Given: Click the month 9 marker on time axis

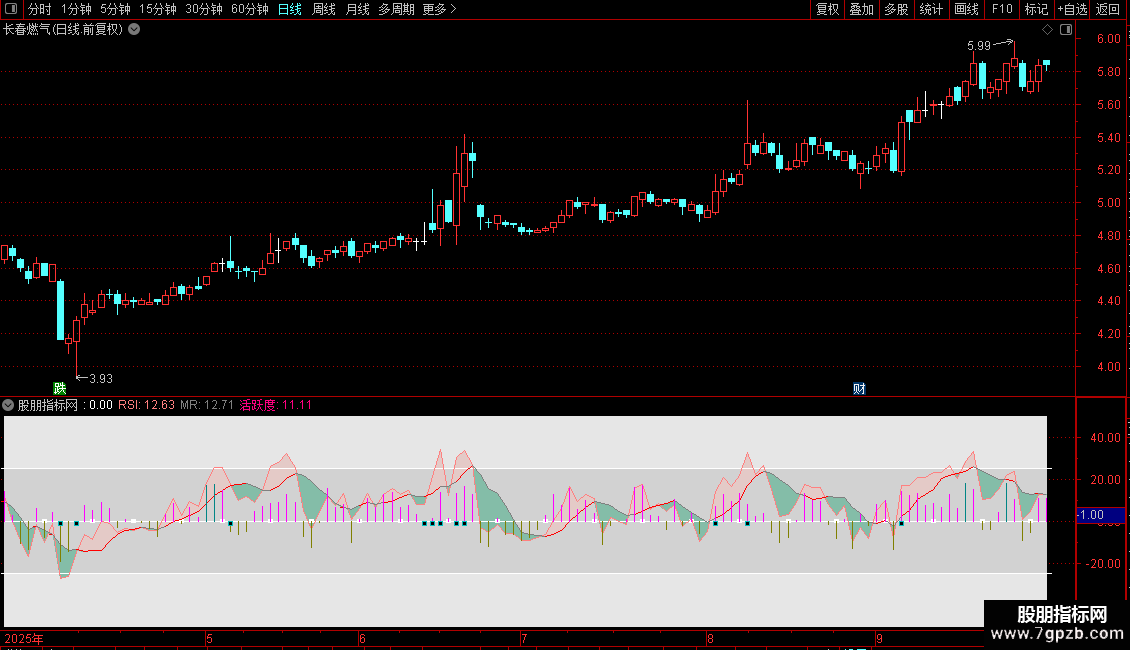Looking at the screenshot, I should [879, 638].
